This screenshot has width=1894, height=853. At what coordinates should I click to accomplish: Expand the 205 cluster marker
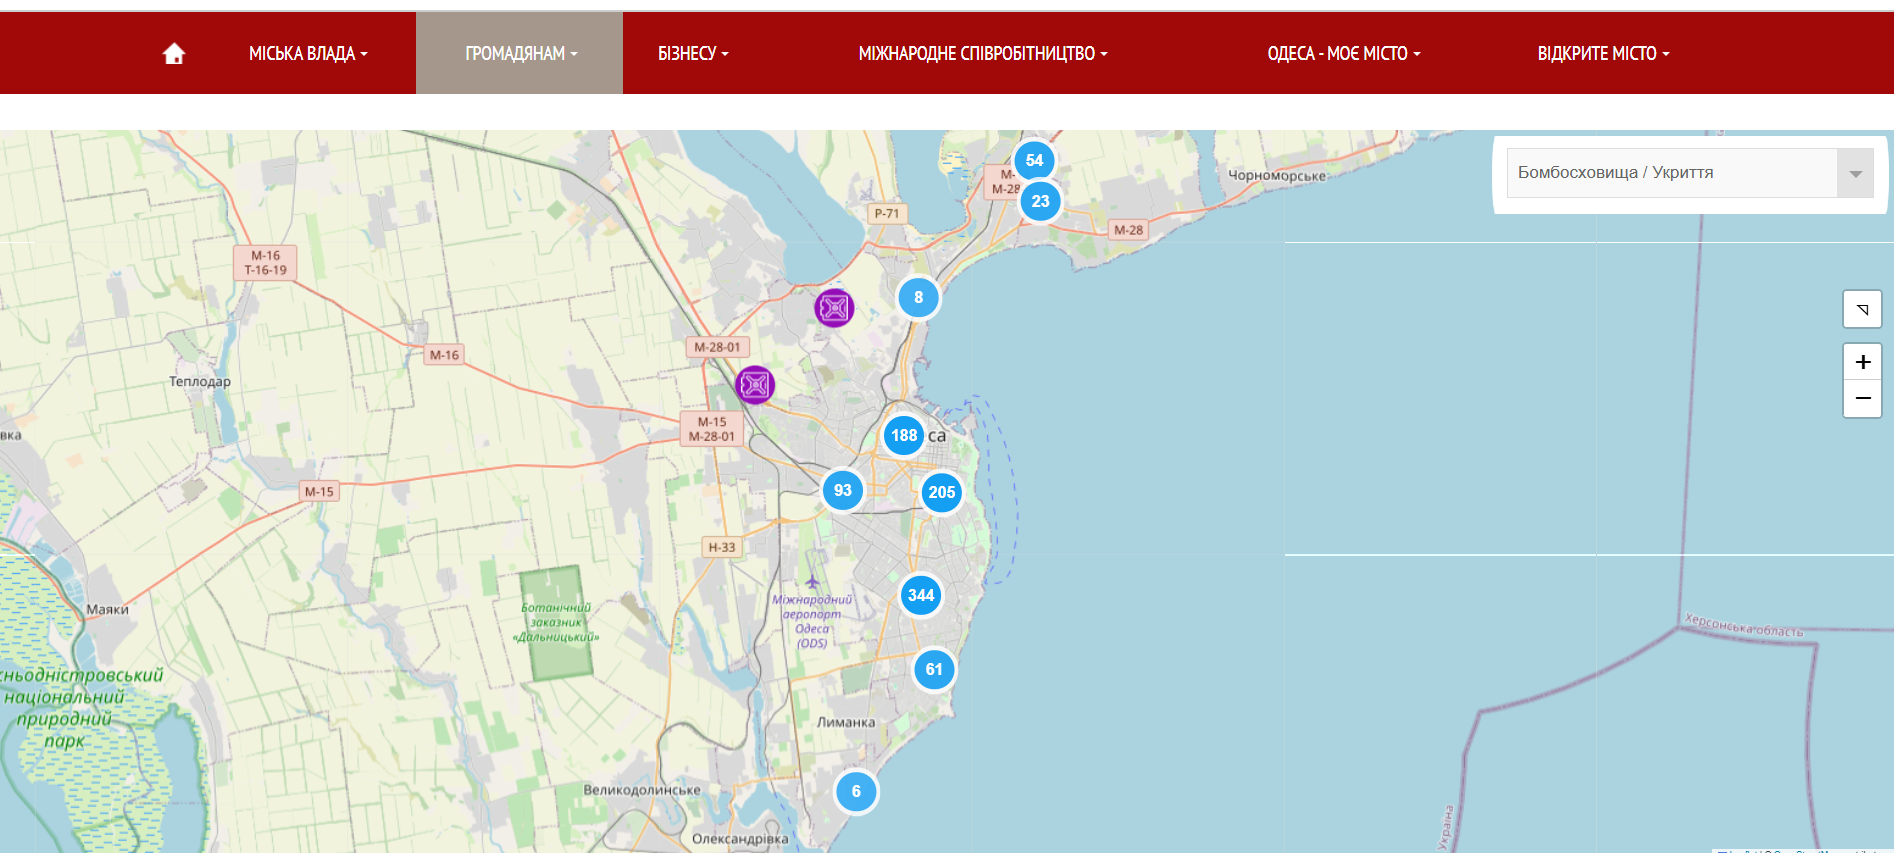point(942,492)
